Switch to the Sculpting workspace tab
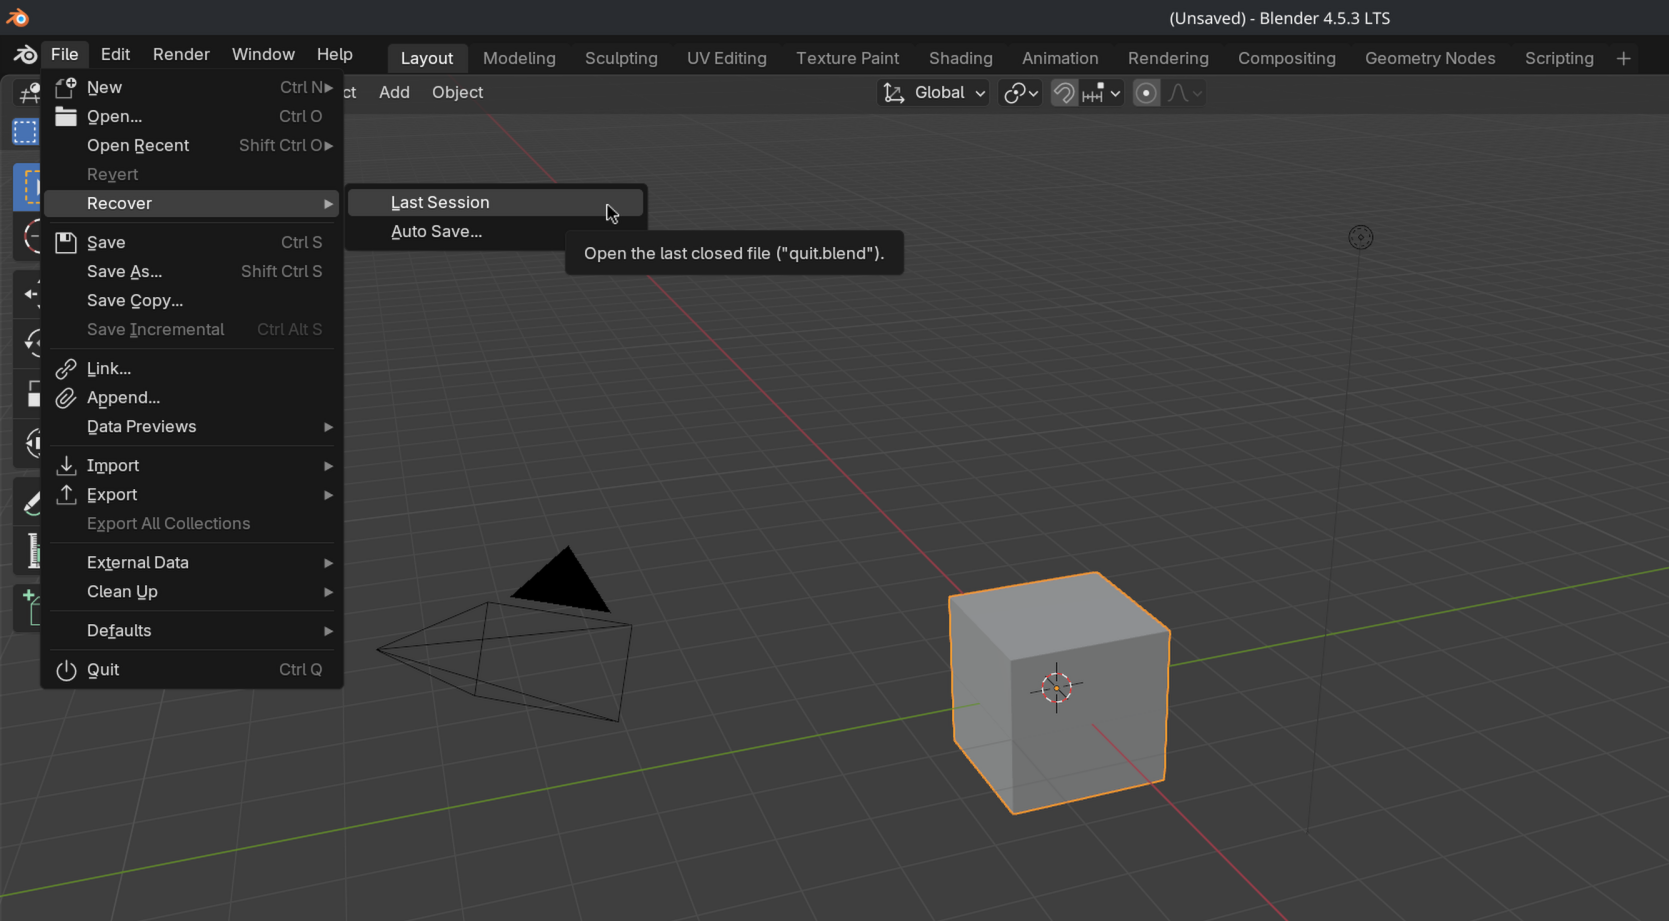The image size is (1669, 921). [x=621, y=59]
